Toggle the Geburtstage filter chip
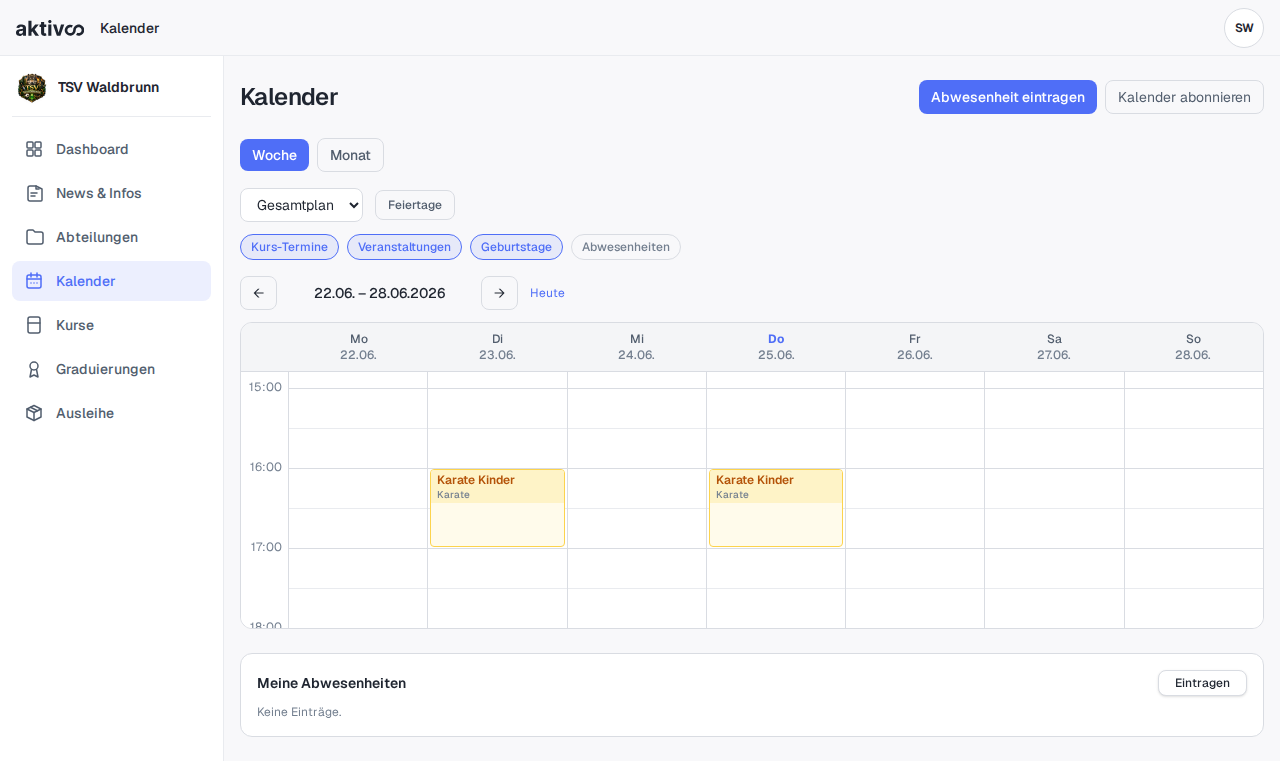Image resolution: width=1280 pixels, height=761 pixels. pos(516,247)
